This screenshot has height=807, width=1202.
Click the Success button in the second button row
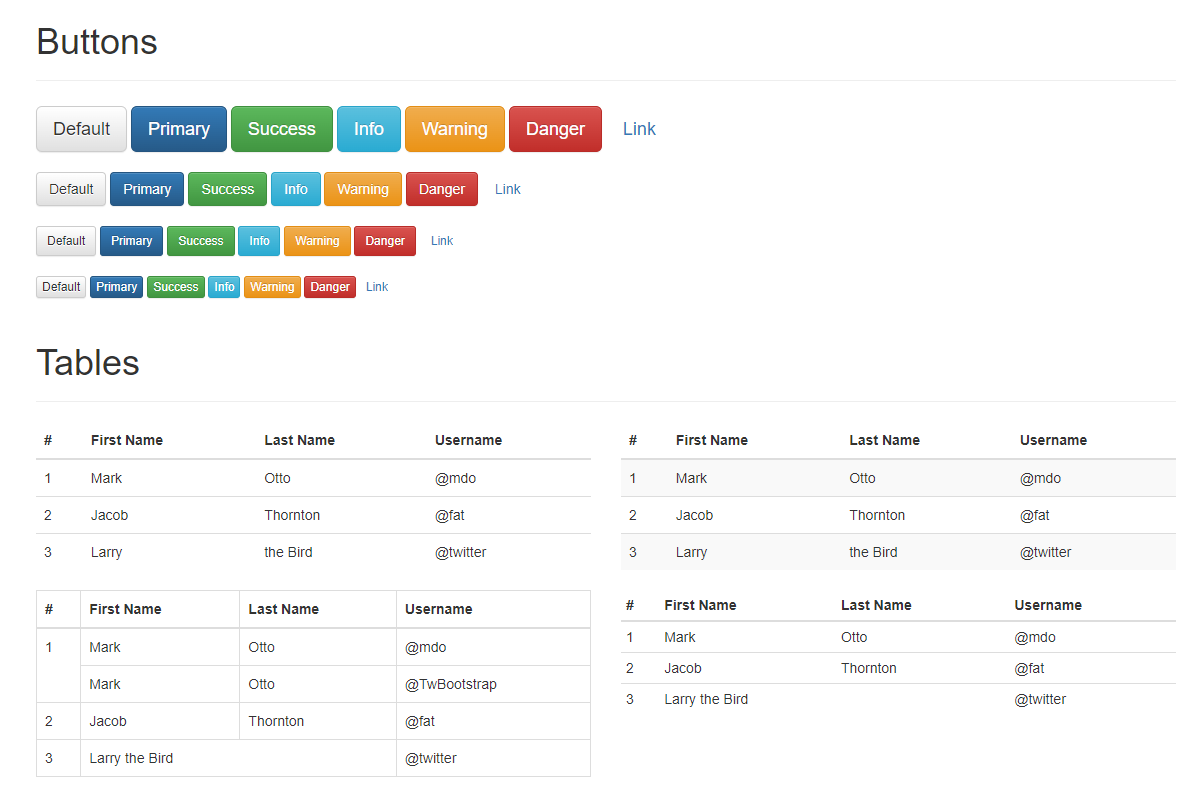pos(228,189)
